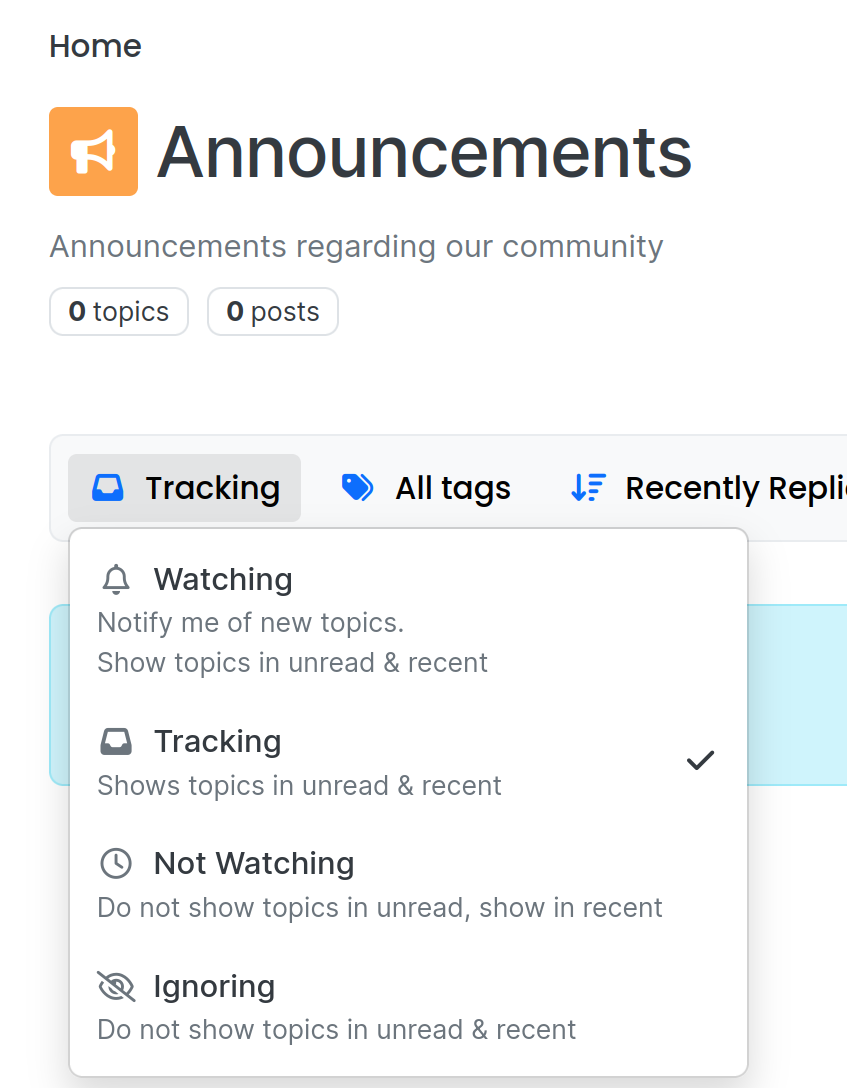Go to the Home breadcrumb link
The width and height of the screenshot is (847, 1088).
point(95,46)
